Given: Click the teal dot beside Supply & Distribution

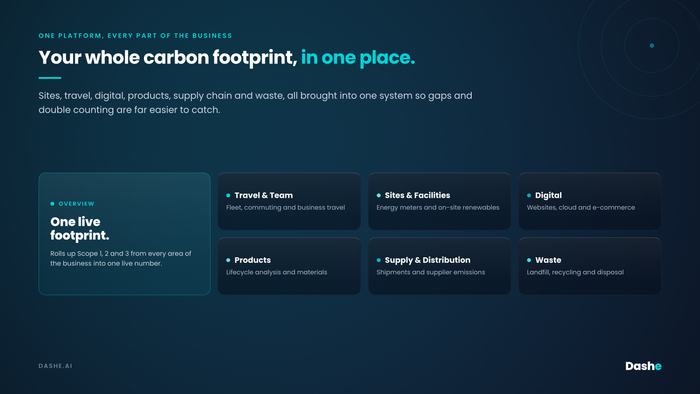Looking at the screenshot, I should pyautogui.click(x=379, y=260).
